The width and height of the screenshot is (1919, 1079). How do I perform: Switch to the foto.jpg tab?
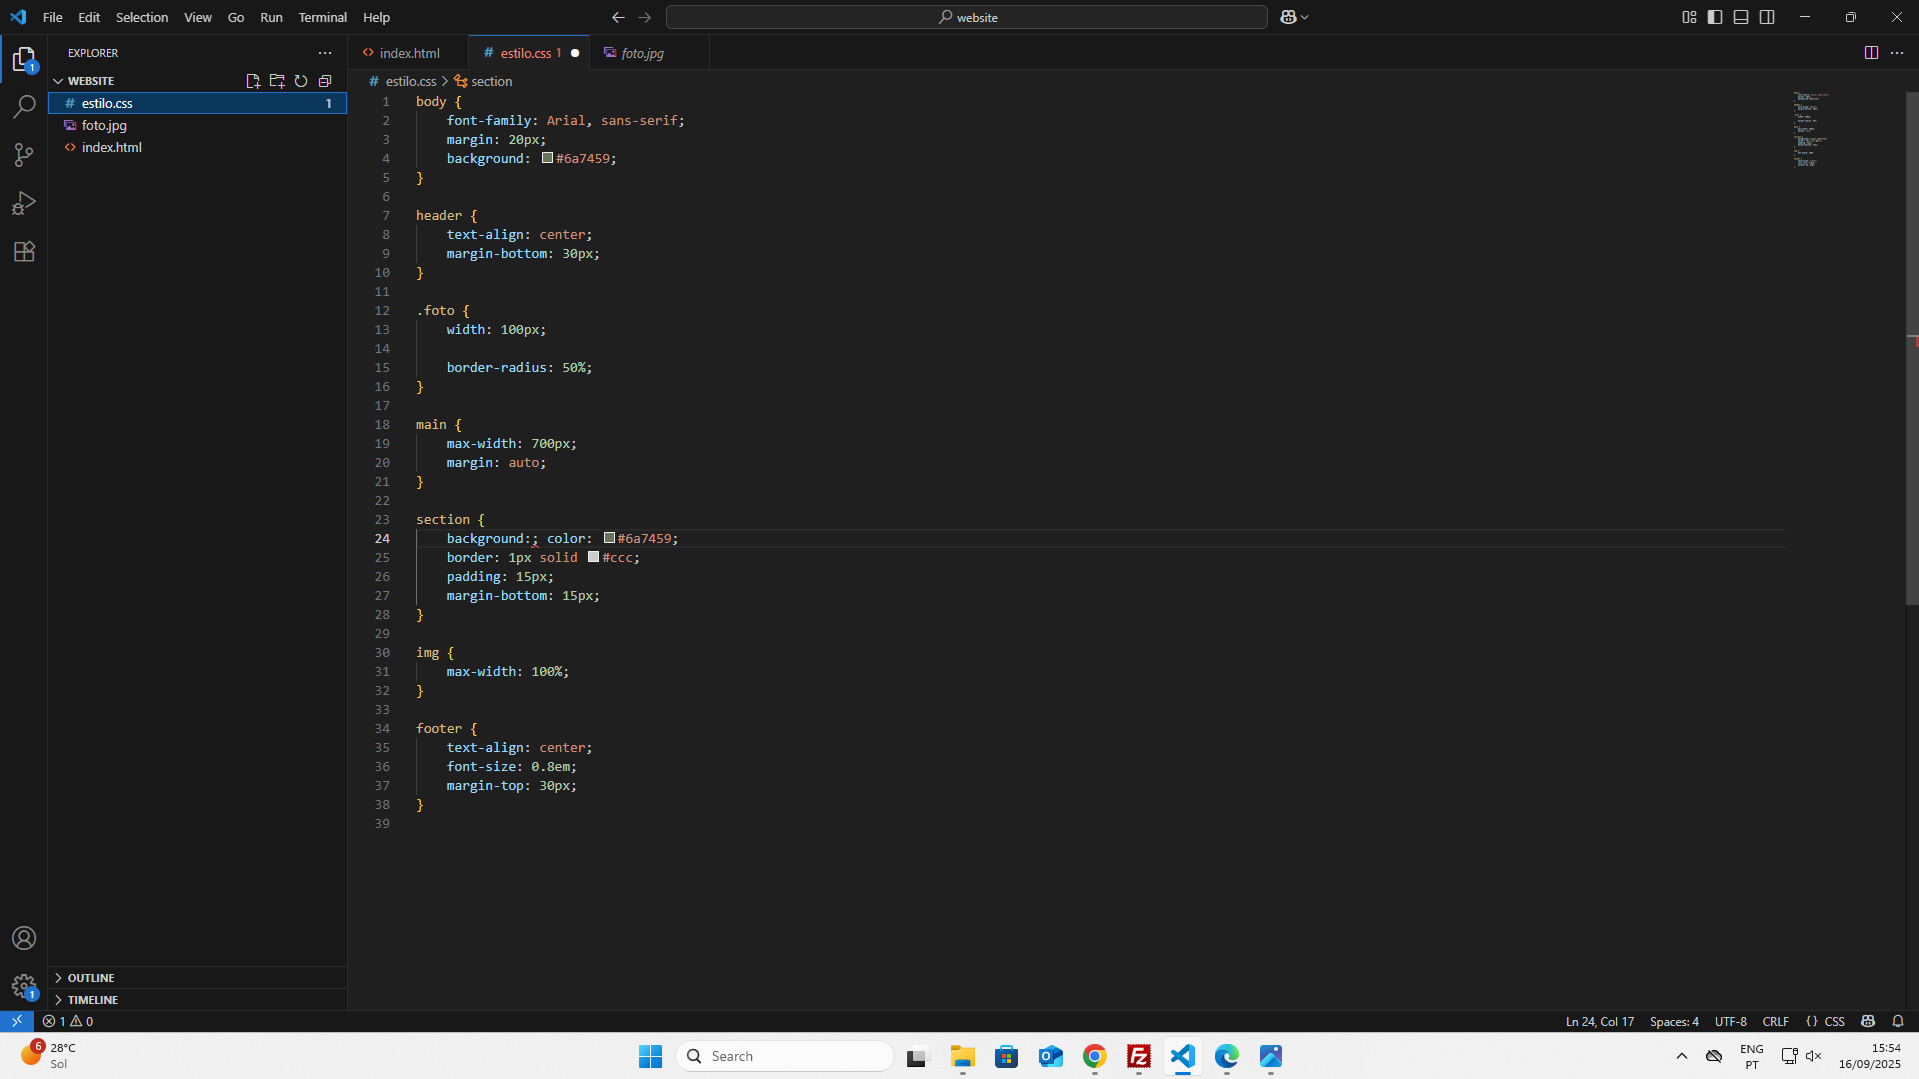[641, 53]
